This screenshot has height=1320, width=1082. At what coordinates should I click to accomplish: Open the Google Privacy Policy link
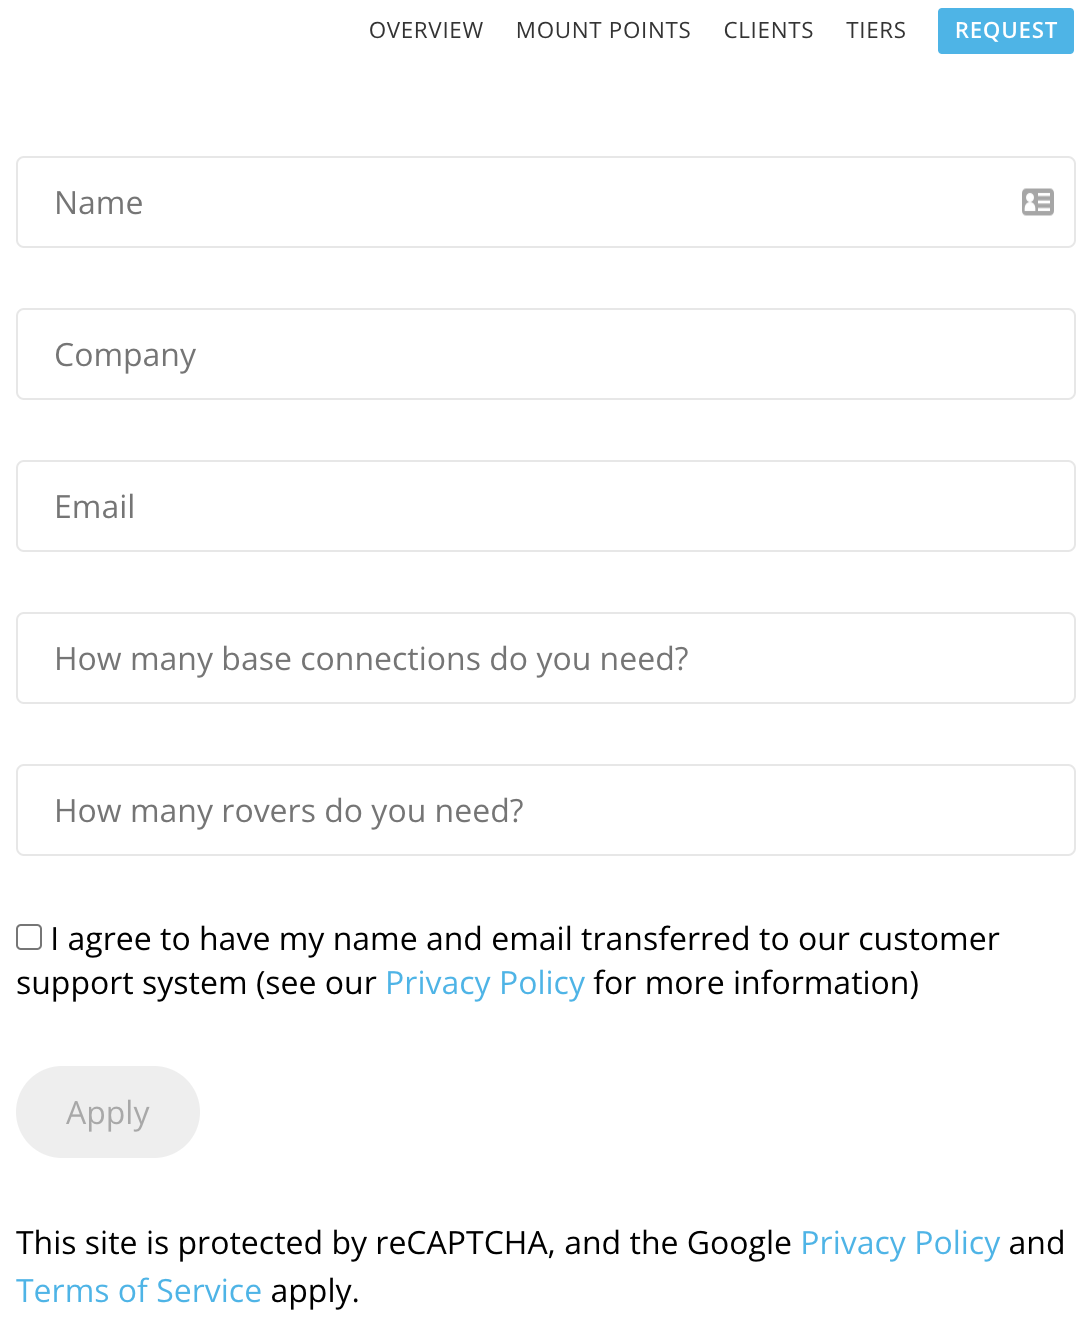(x=900, y=1243)
